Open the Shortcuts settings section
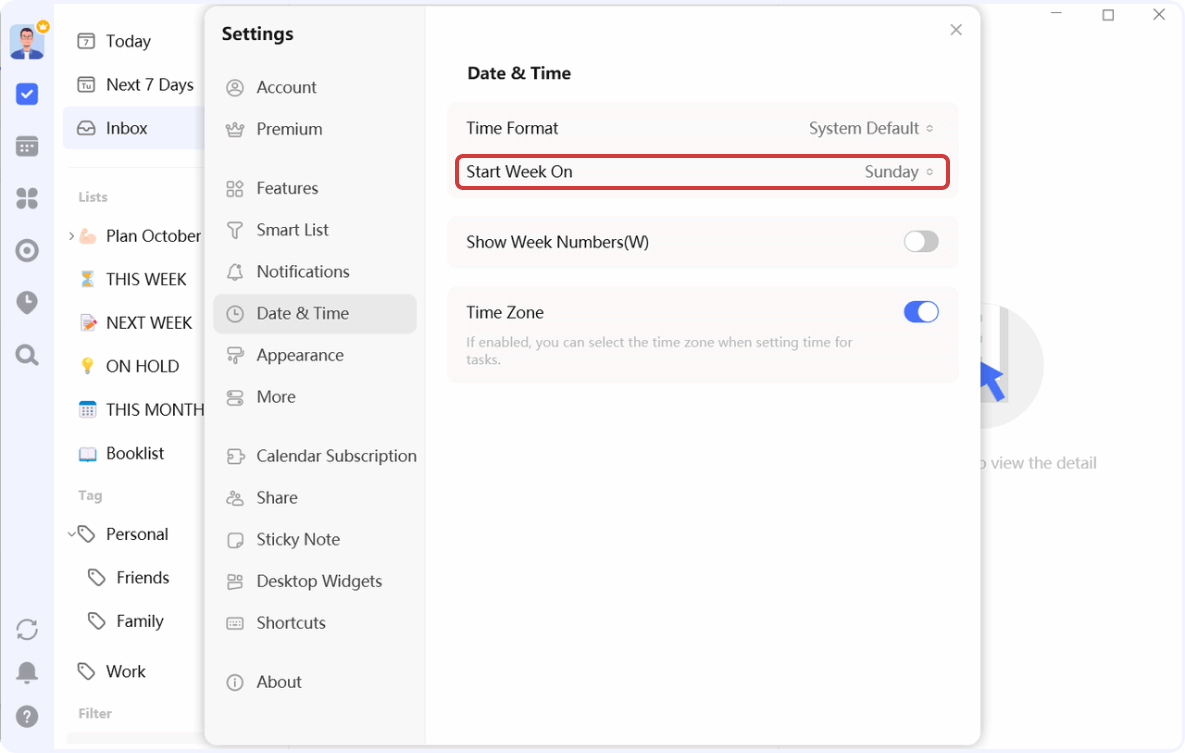The height and width of the screenshot is (753, 1185). pyautogui.click(x=292, y=623)
